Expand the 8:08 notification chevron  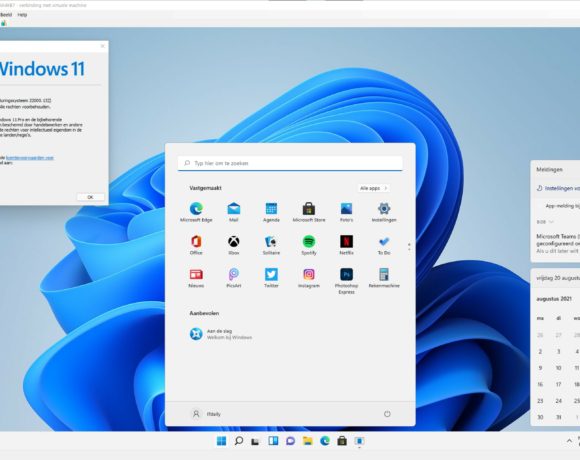[551, 222]
